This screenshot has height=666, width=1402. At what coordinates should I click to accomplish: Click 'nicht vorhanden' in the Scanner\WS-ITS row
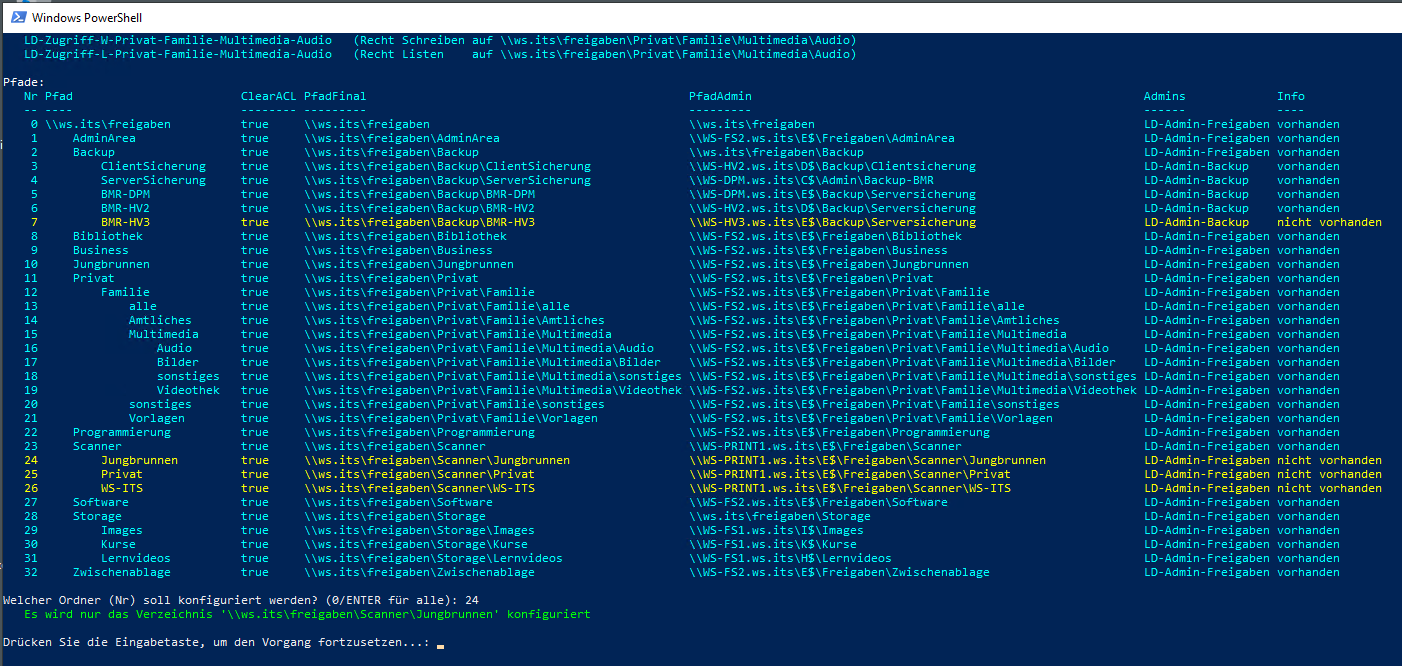(1329, 488)
